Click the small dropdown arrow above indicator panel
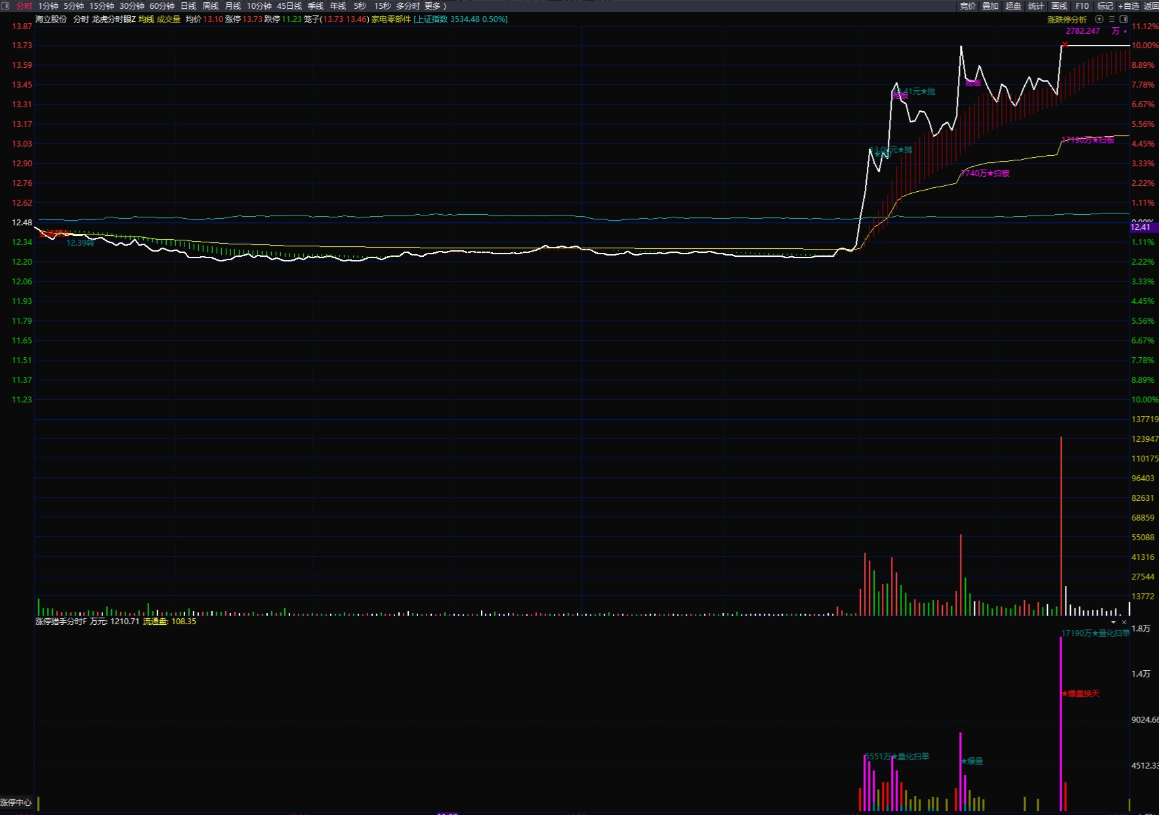 (1115, 622)
